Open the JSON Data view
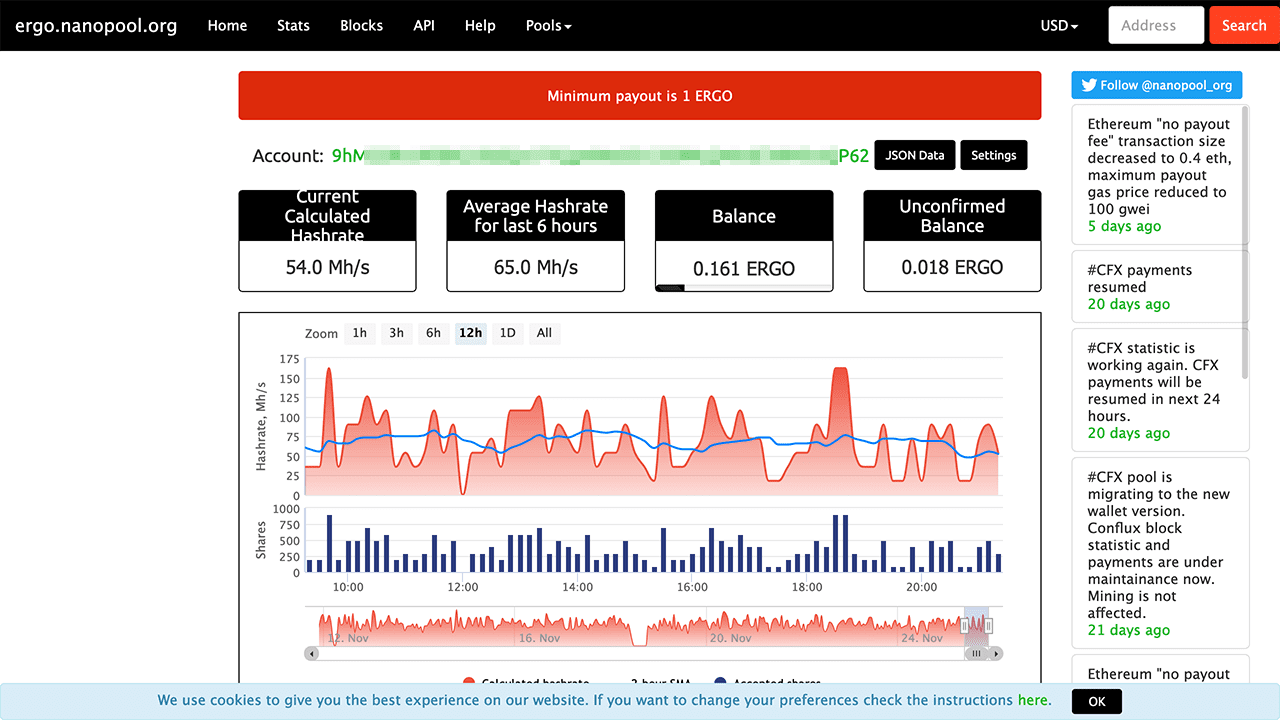1280x720 pixels. [914, 155]
